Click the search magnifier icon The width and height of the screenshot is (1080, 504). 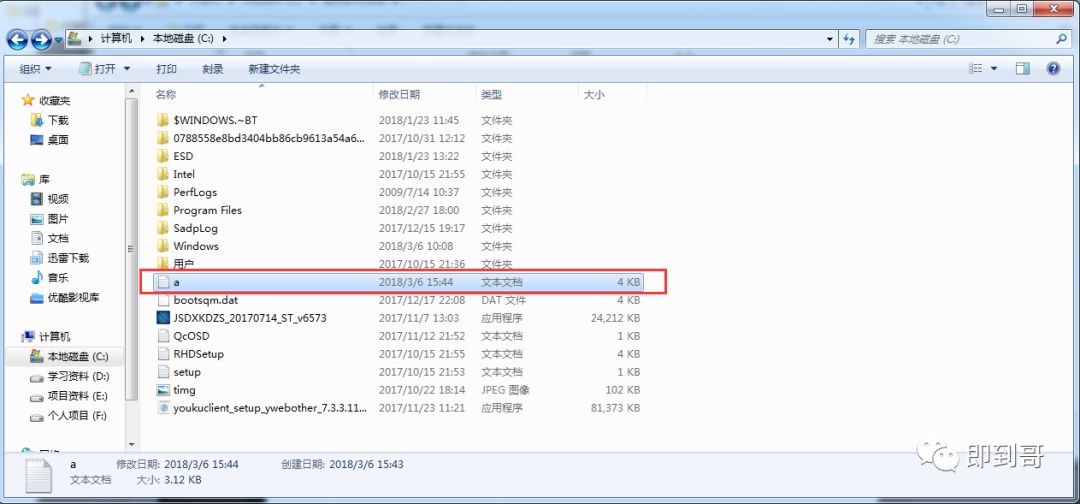pos(1061,39)
